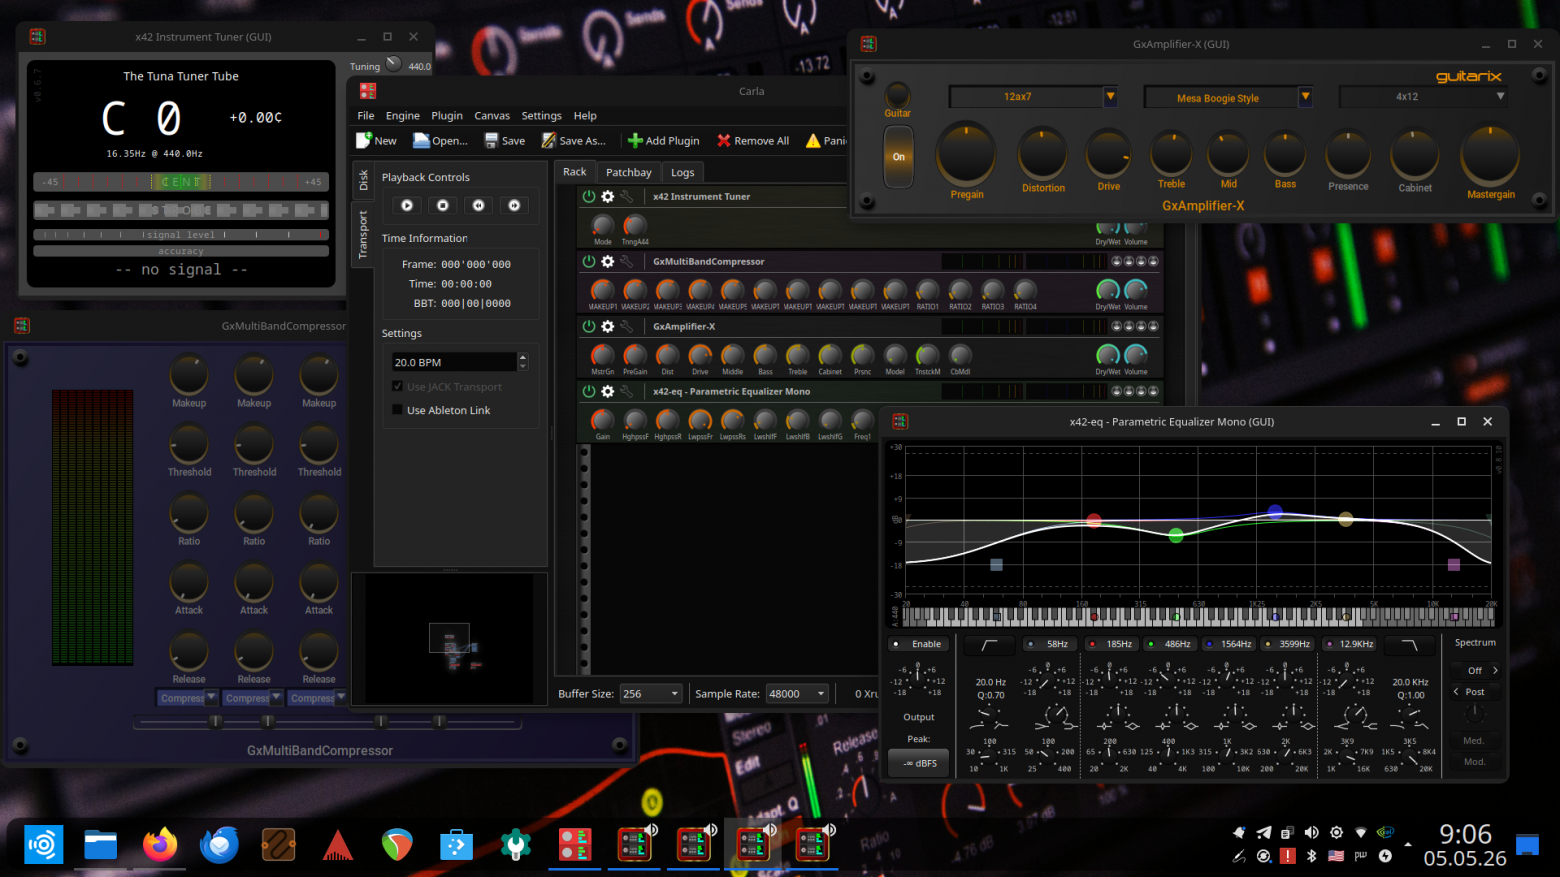
Task: Click the transport forward button in Carla
Action: 514,205
